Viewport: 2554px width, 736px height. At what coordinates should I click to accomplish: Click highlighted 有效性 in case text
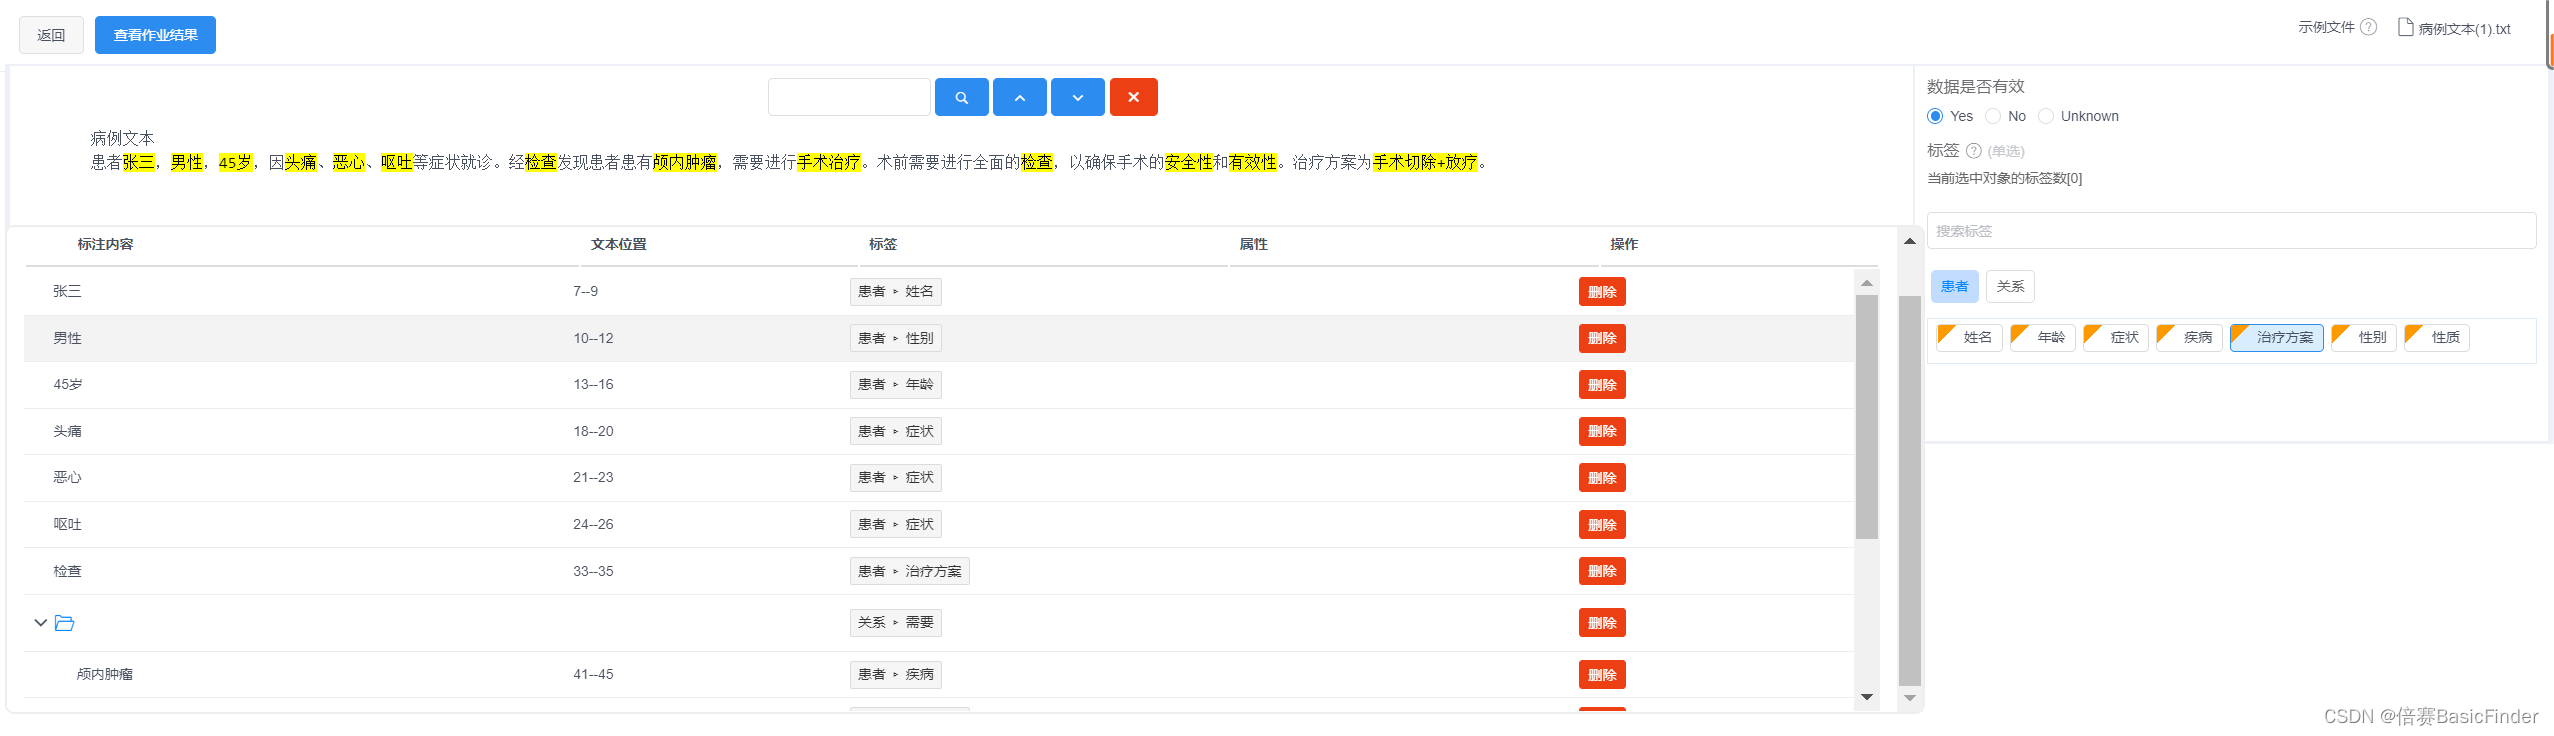1253,162
